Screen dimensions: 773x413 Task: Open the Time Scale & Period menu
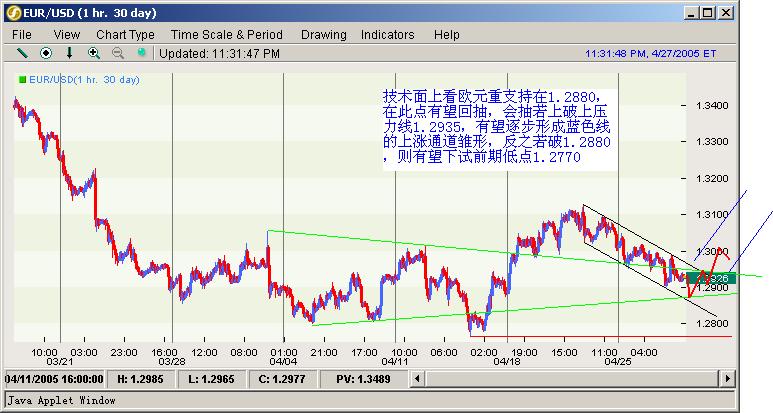(227, 34)
